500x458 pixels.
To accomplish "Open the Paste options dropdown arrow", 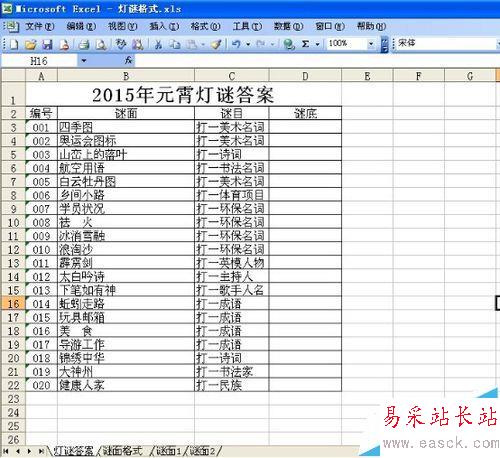I will tap(203, 44).
